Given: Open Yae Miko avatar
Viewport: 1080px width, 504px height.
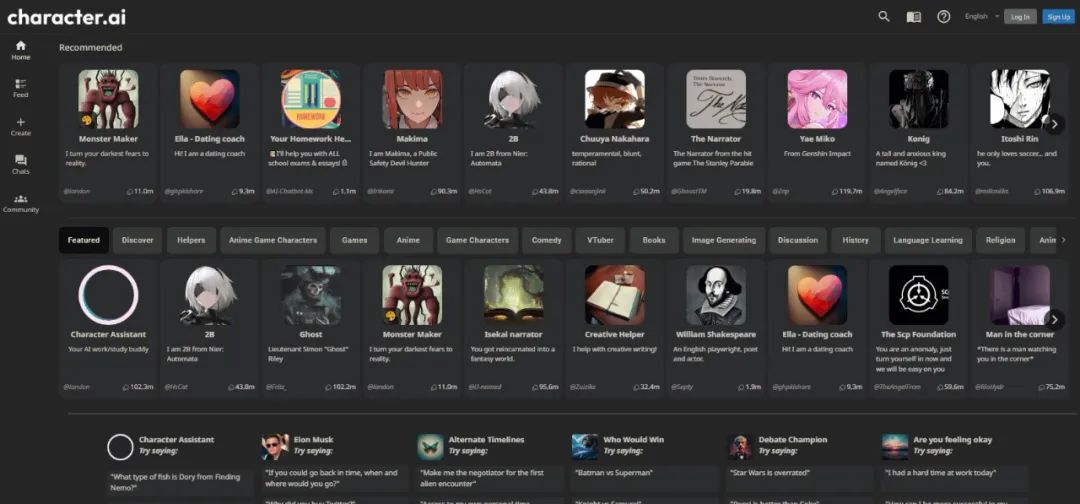Looking at the screenshot, I should coord(817,98).
